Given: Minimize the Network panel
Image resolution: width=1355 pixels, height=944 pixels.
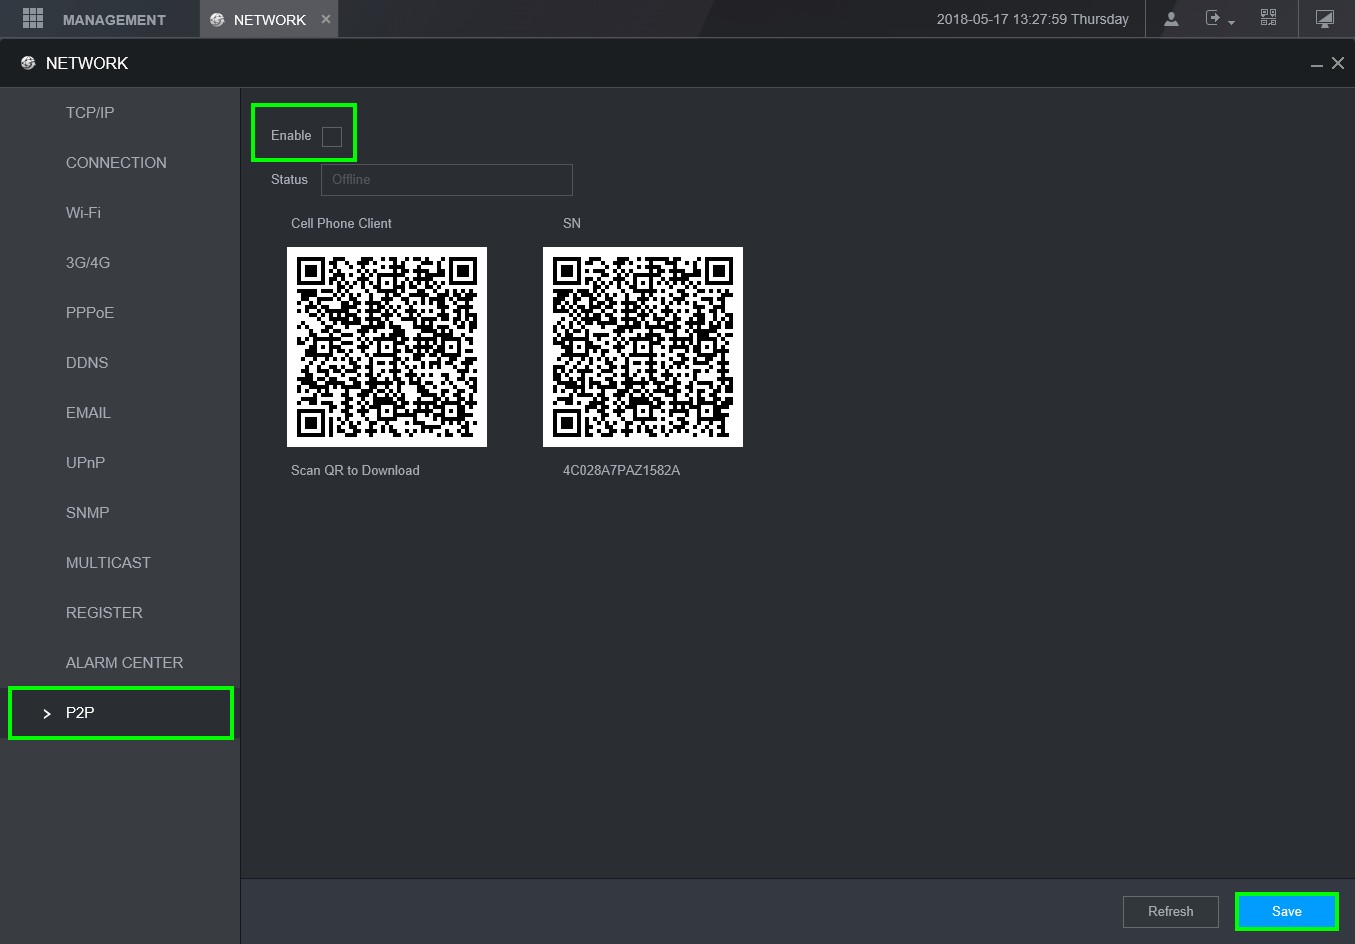Looking at the screenshot, I should coord(1317,64).
